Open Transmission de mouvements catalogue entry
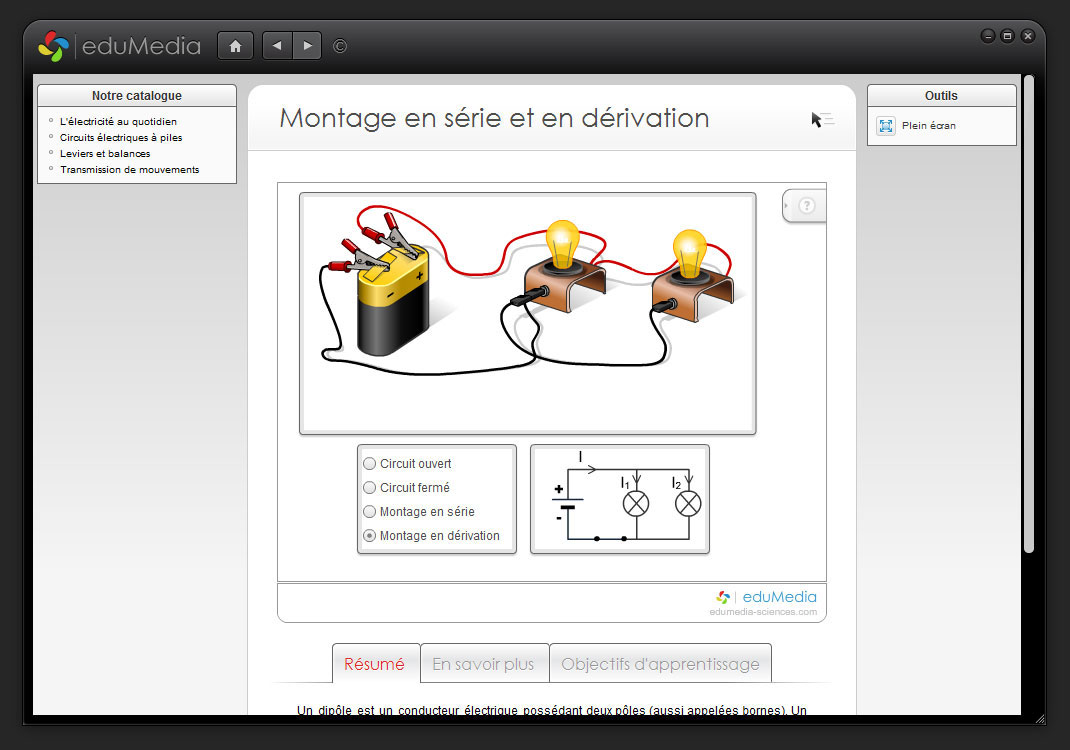The width and height of the screenshot is (1070, 750). [129, 170]
